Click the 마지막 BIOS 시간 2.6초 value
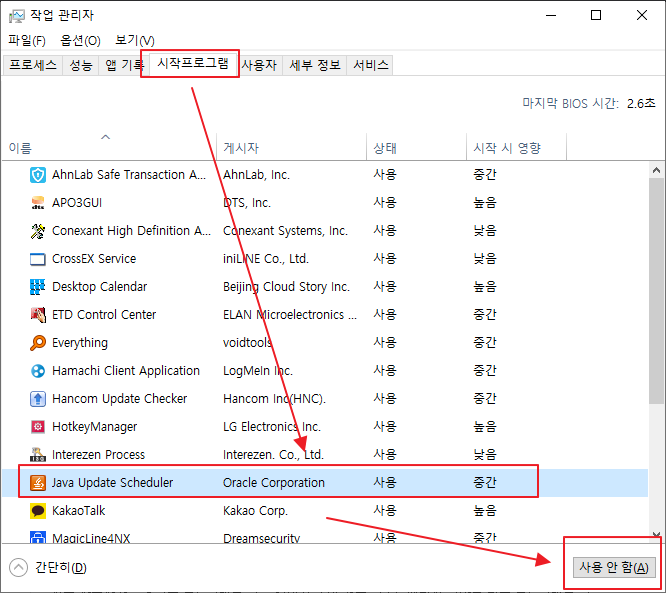Screen dimensions: 666x593 (x=641, y=103)
